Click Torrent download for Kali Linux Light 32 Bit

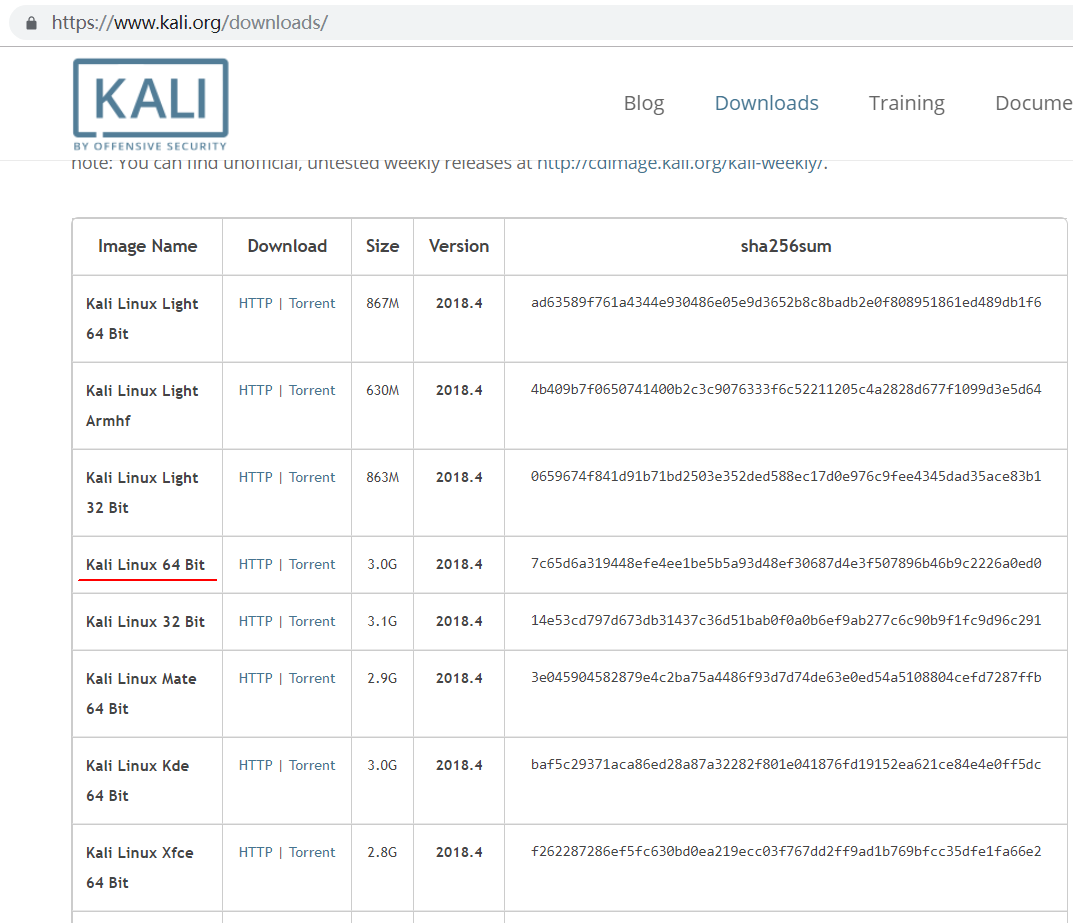click(x=312, y=477)
